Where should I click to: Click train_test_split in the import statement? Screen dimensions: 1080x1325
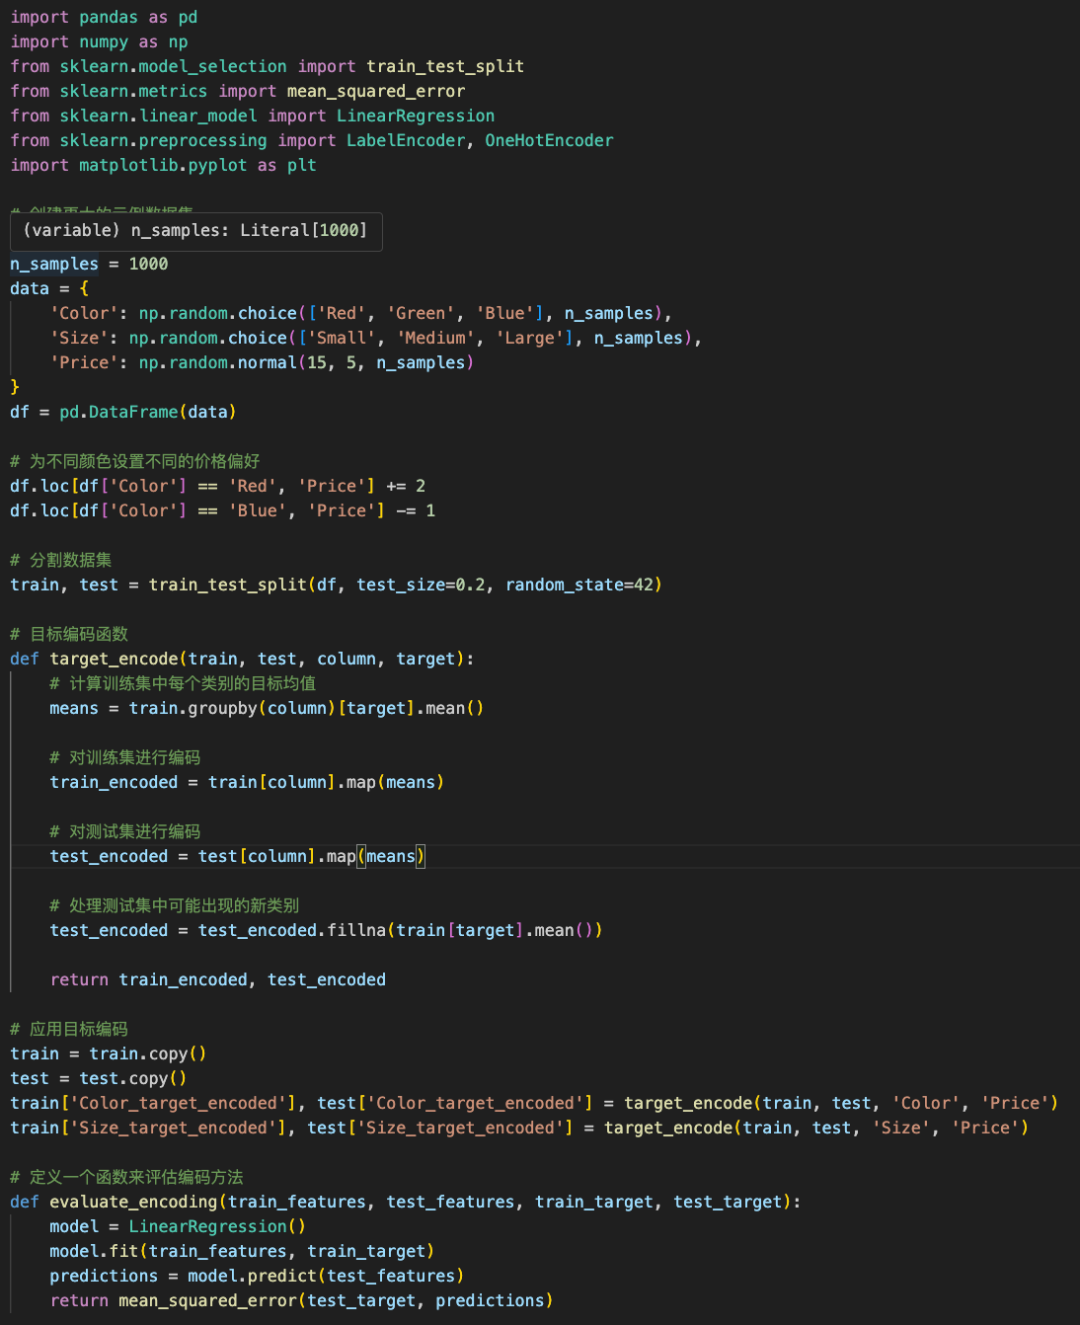pos(444,66)
